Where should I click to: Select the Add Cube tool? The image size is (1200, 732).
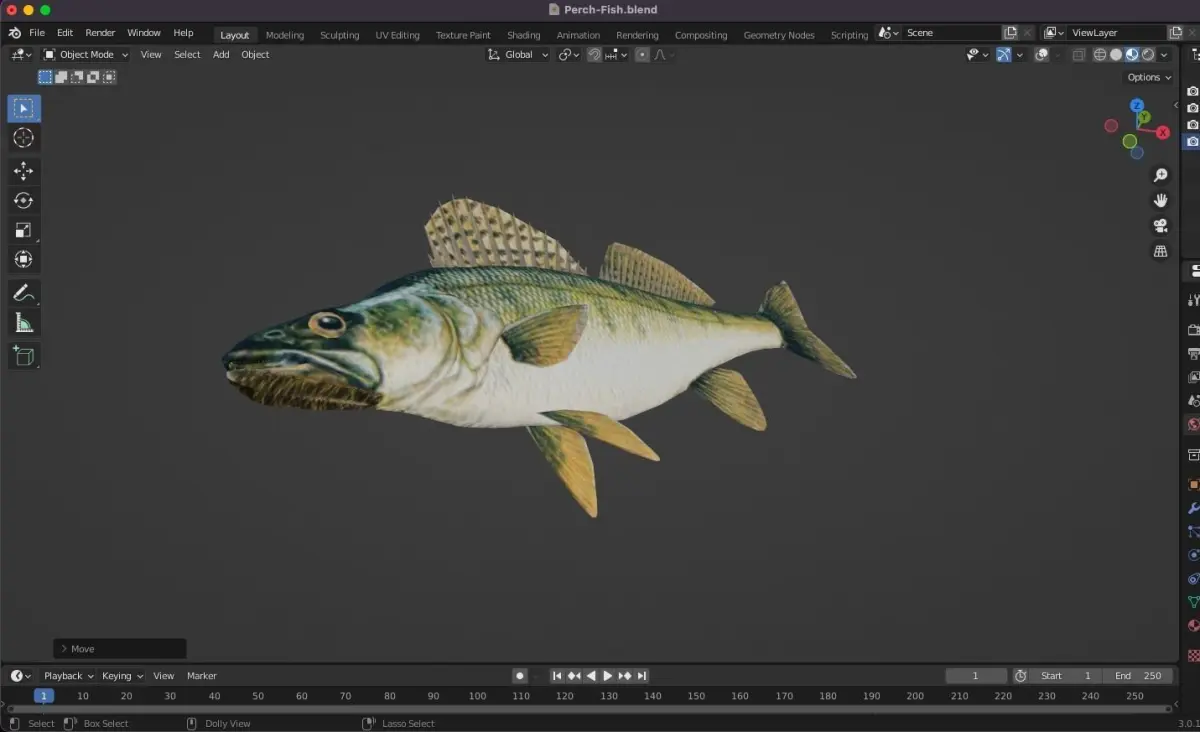[24, 356]
